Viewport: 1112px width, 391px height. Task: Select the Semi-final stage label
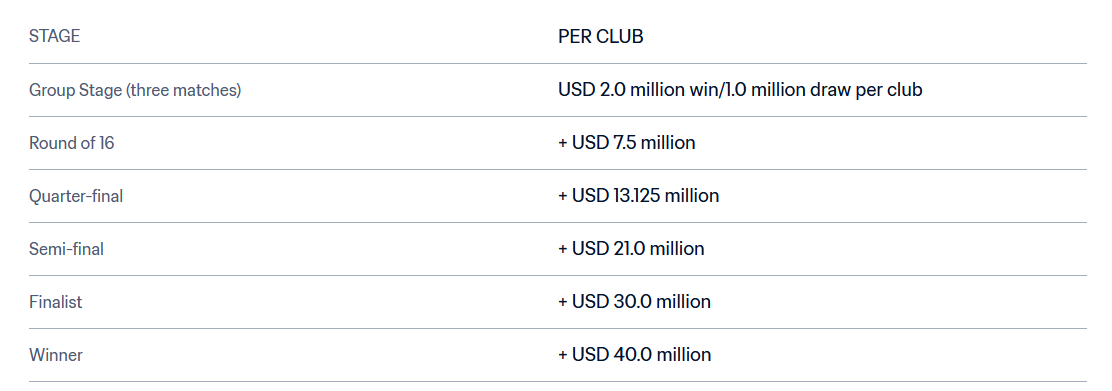click(x=67, y=249)
